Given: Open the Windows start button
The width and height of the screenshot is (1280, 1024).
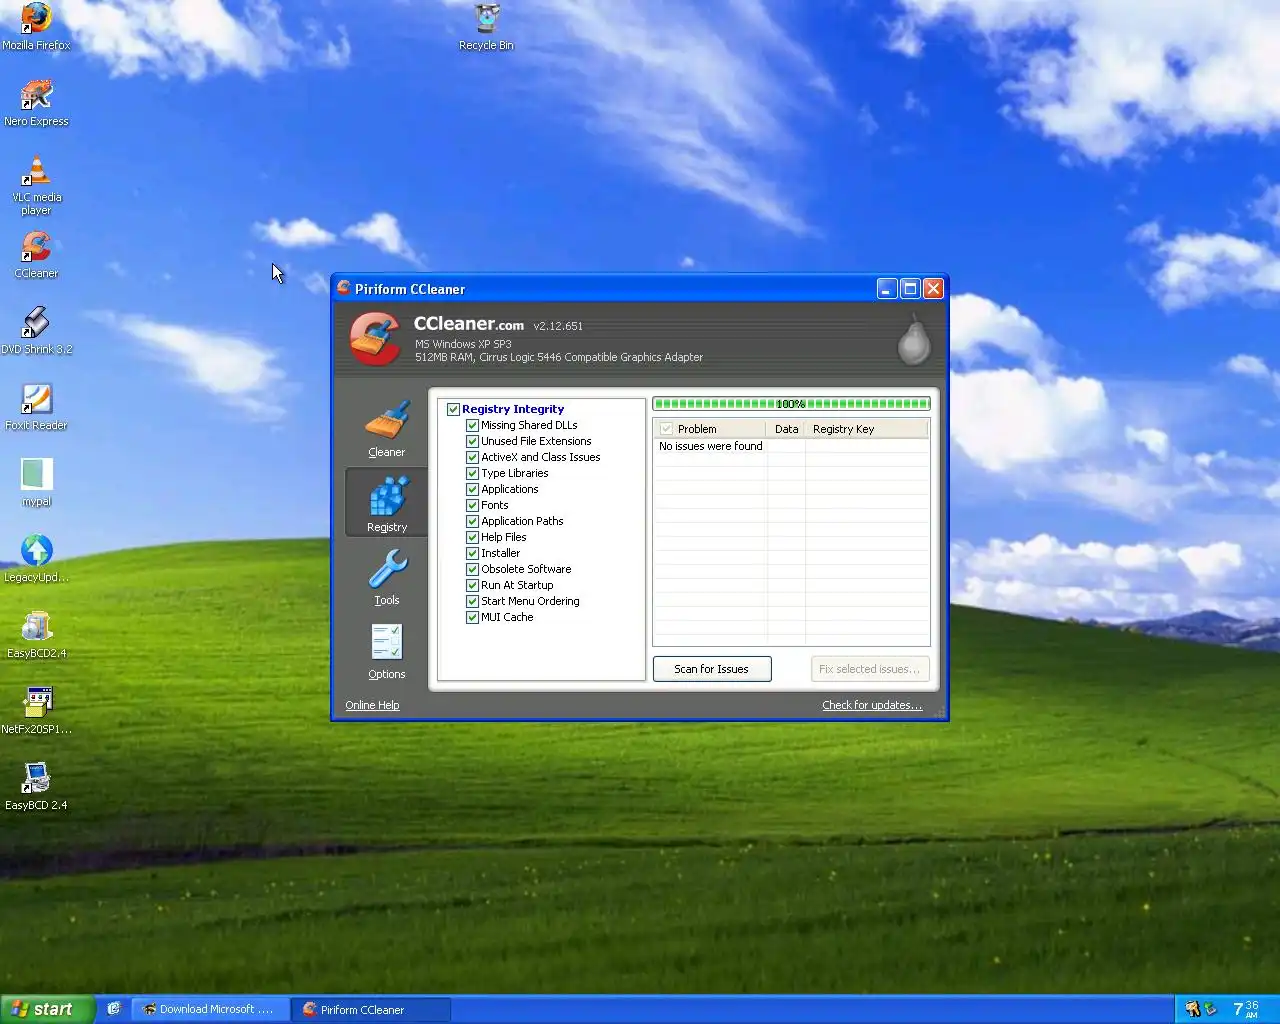Looking at the screenshot, I should 48,1009.
